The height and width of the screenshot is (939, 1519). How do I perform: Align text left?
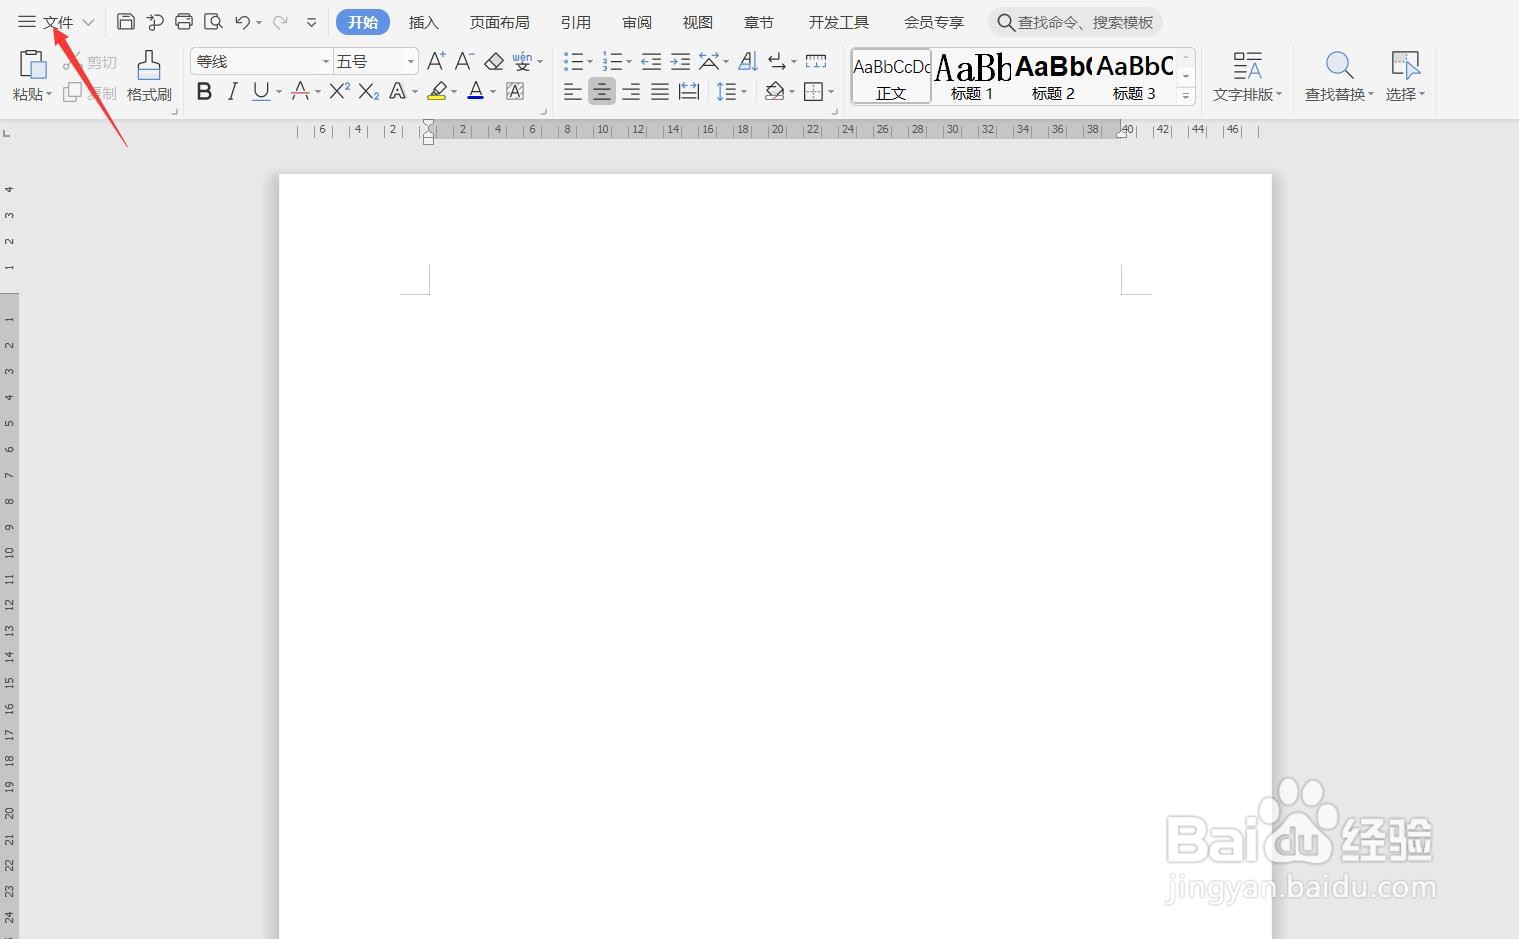572,92
